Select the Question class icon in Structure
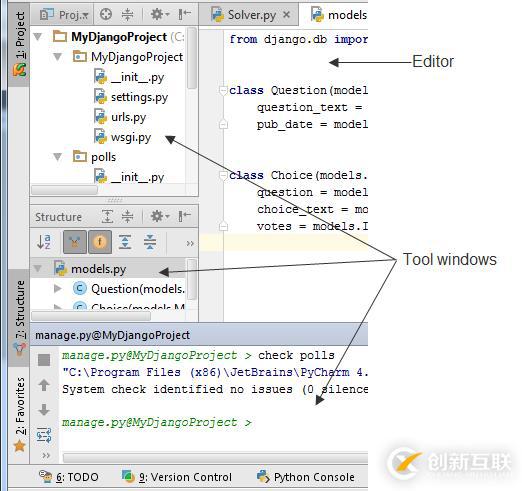 80,289
